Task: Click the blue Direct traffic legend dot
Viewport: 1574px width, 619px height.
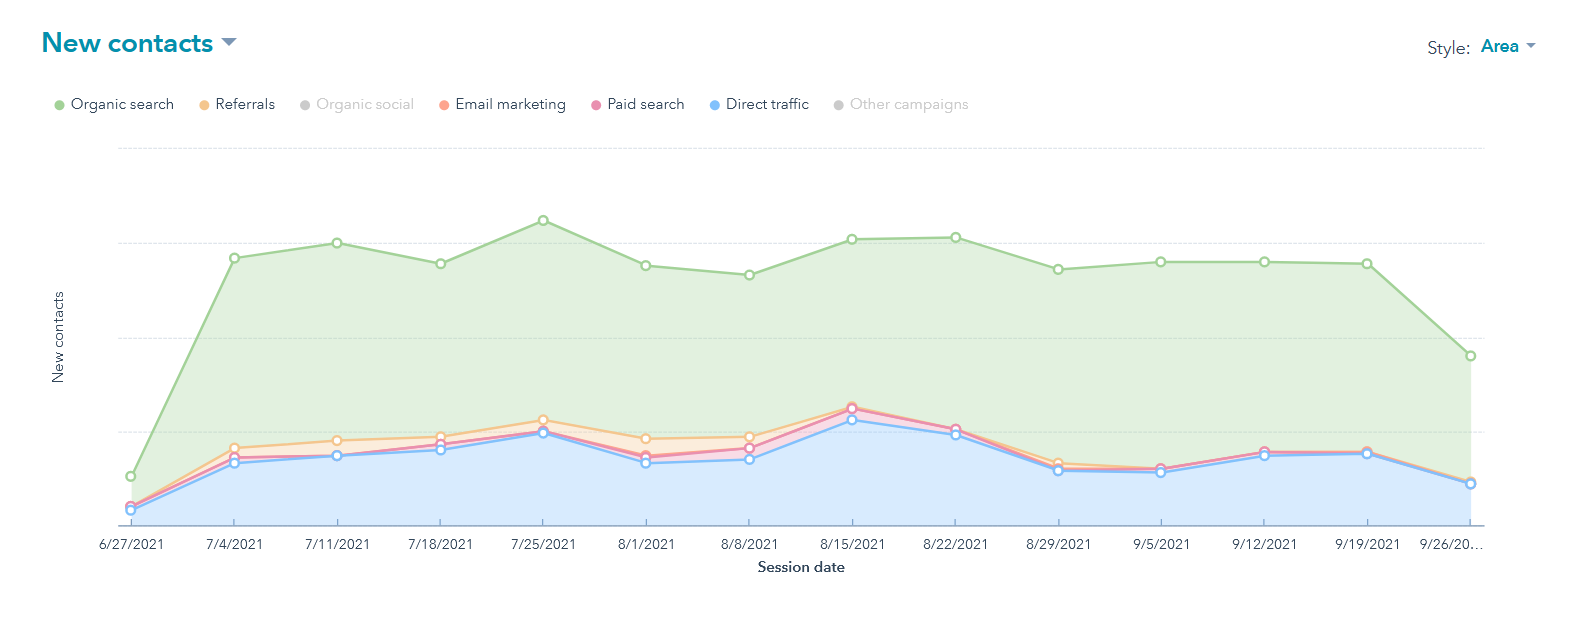Action: click(715, 105)
